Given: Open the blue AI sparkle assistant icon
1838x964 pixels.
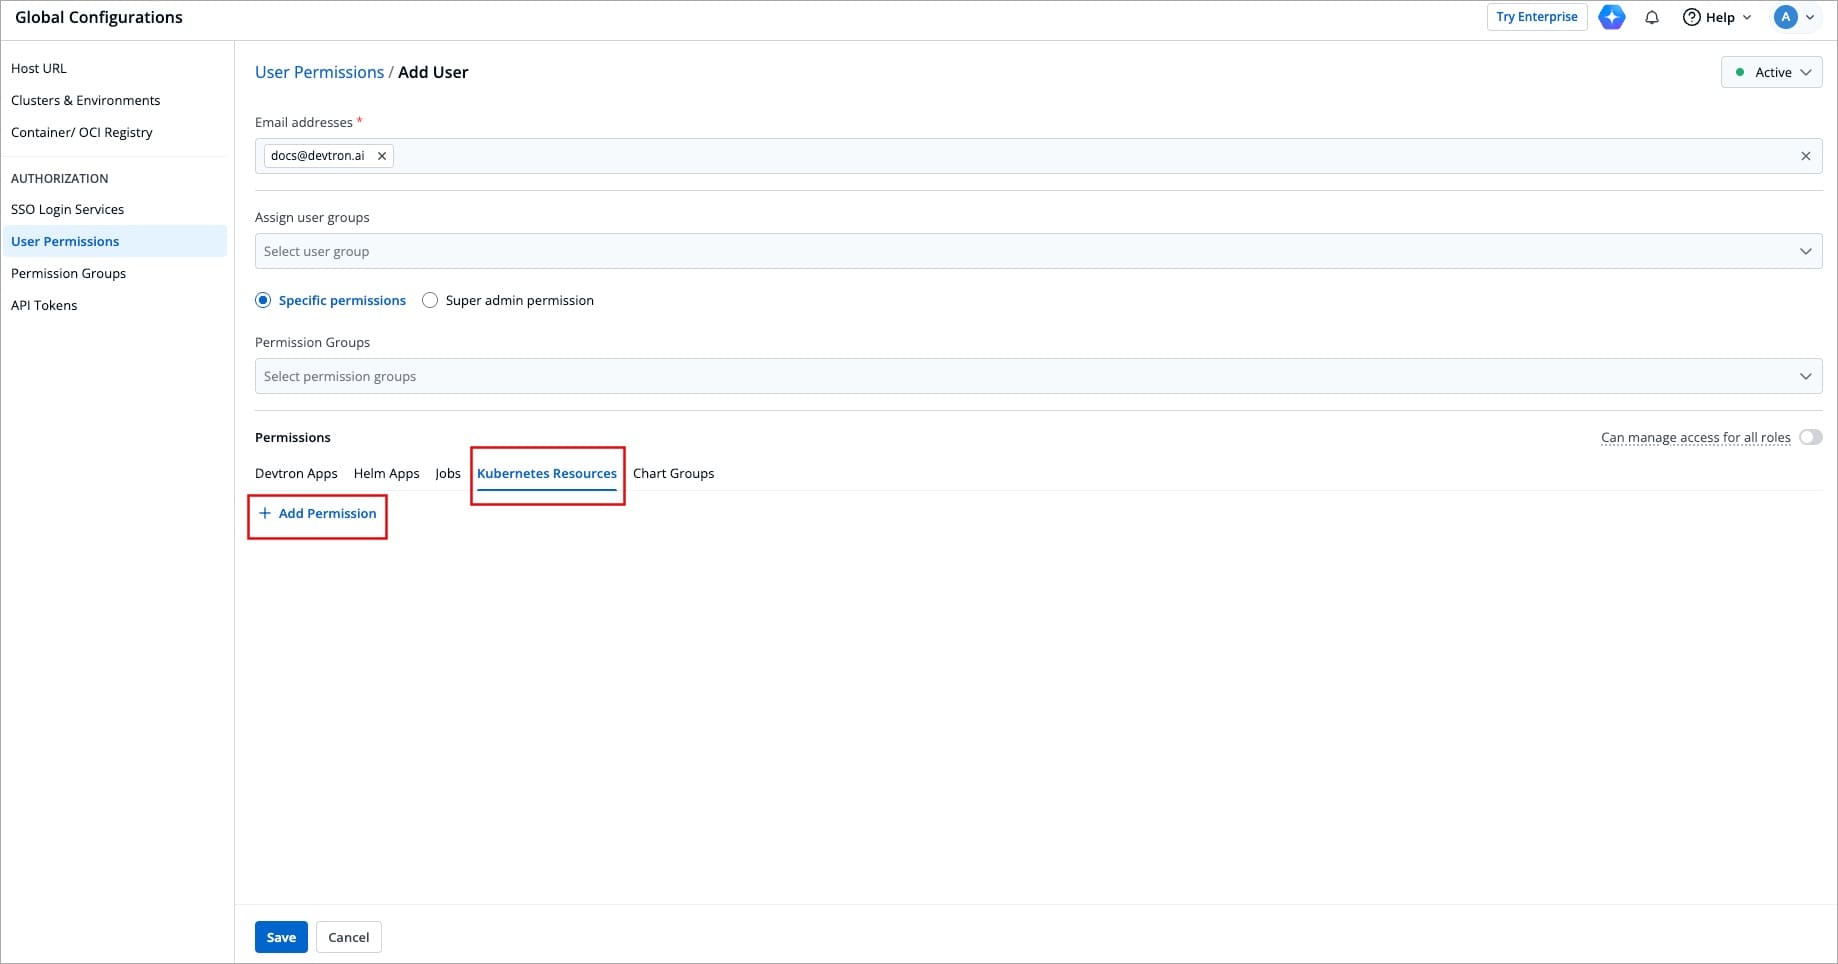Looking at the screenshot, I should [1611, 17].
